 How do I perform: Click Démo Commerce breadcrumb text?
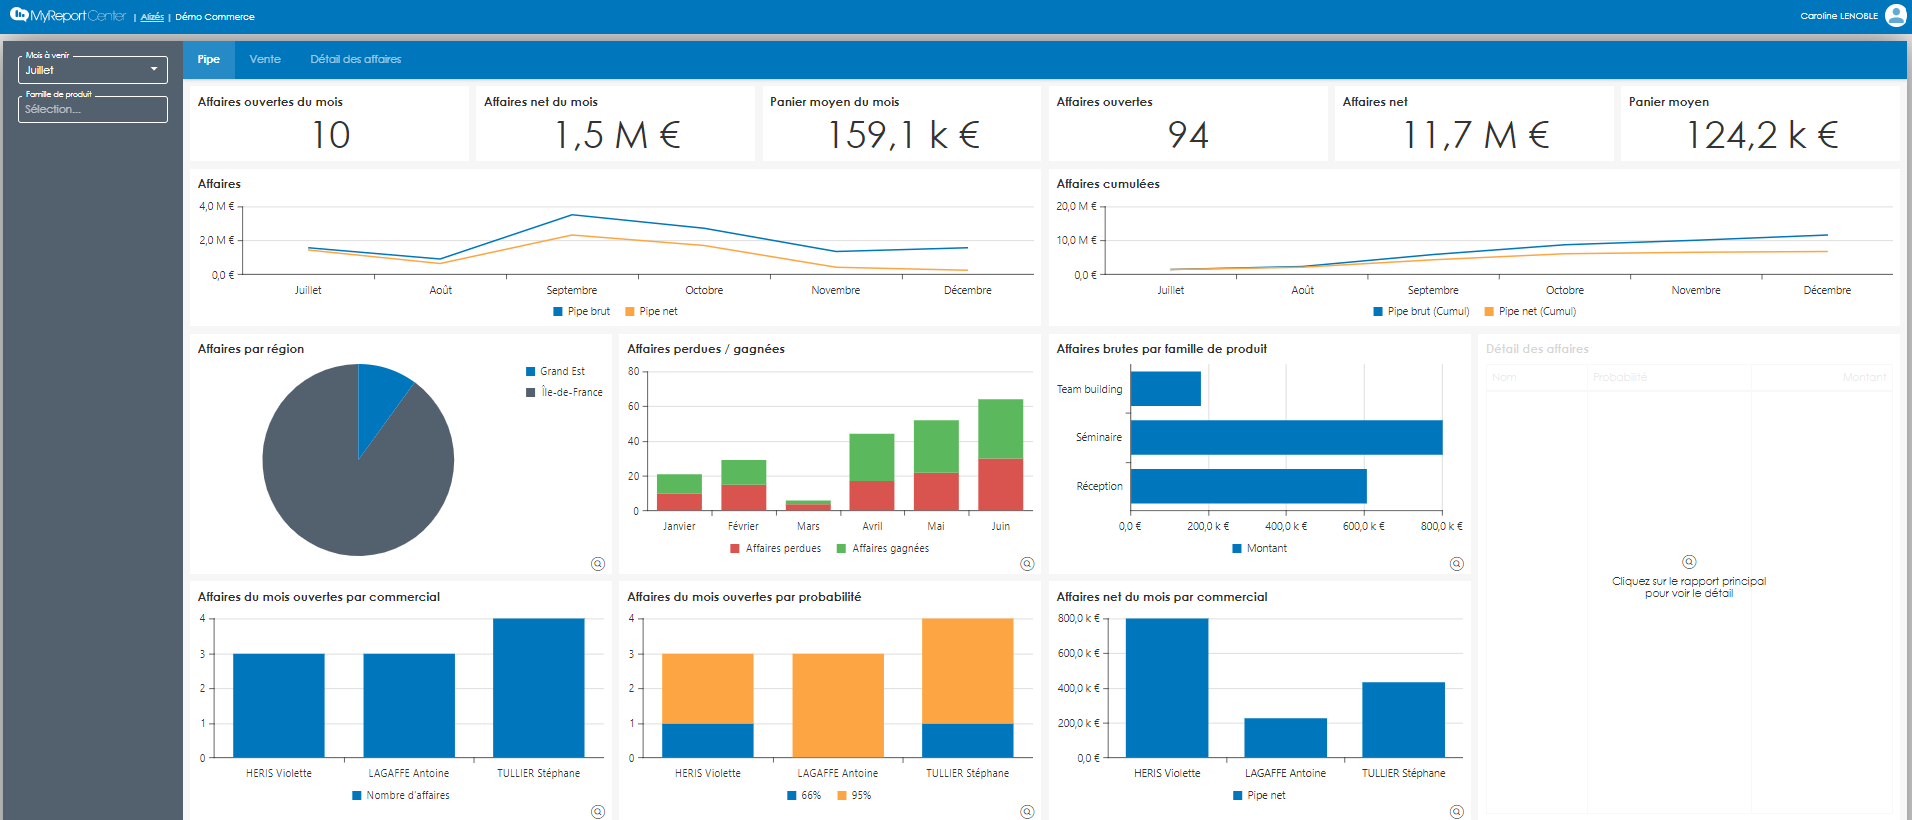tap(215, 17)
